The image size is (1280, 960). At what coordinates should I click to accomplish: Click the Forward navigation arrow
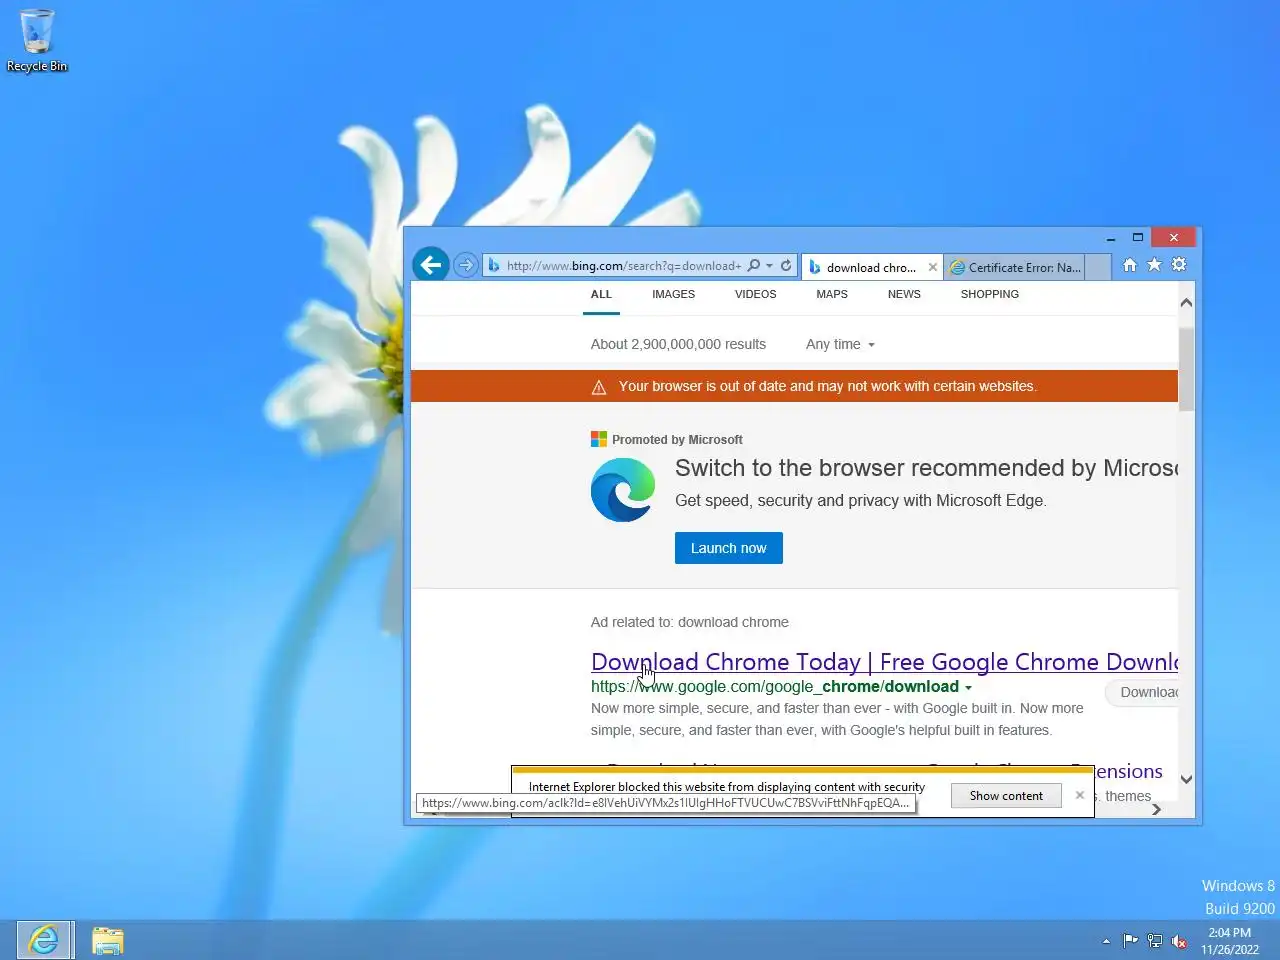pos(466,265)
